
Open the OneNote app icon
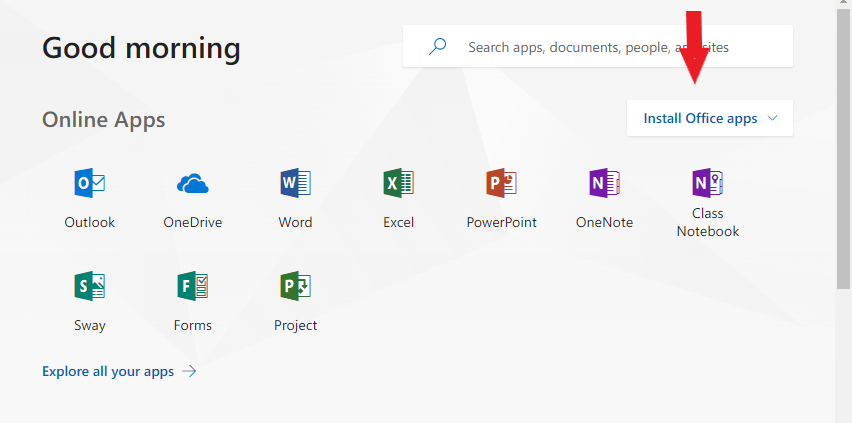(x=604, y=183)
